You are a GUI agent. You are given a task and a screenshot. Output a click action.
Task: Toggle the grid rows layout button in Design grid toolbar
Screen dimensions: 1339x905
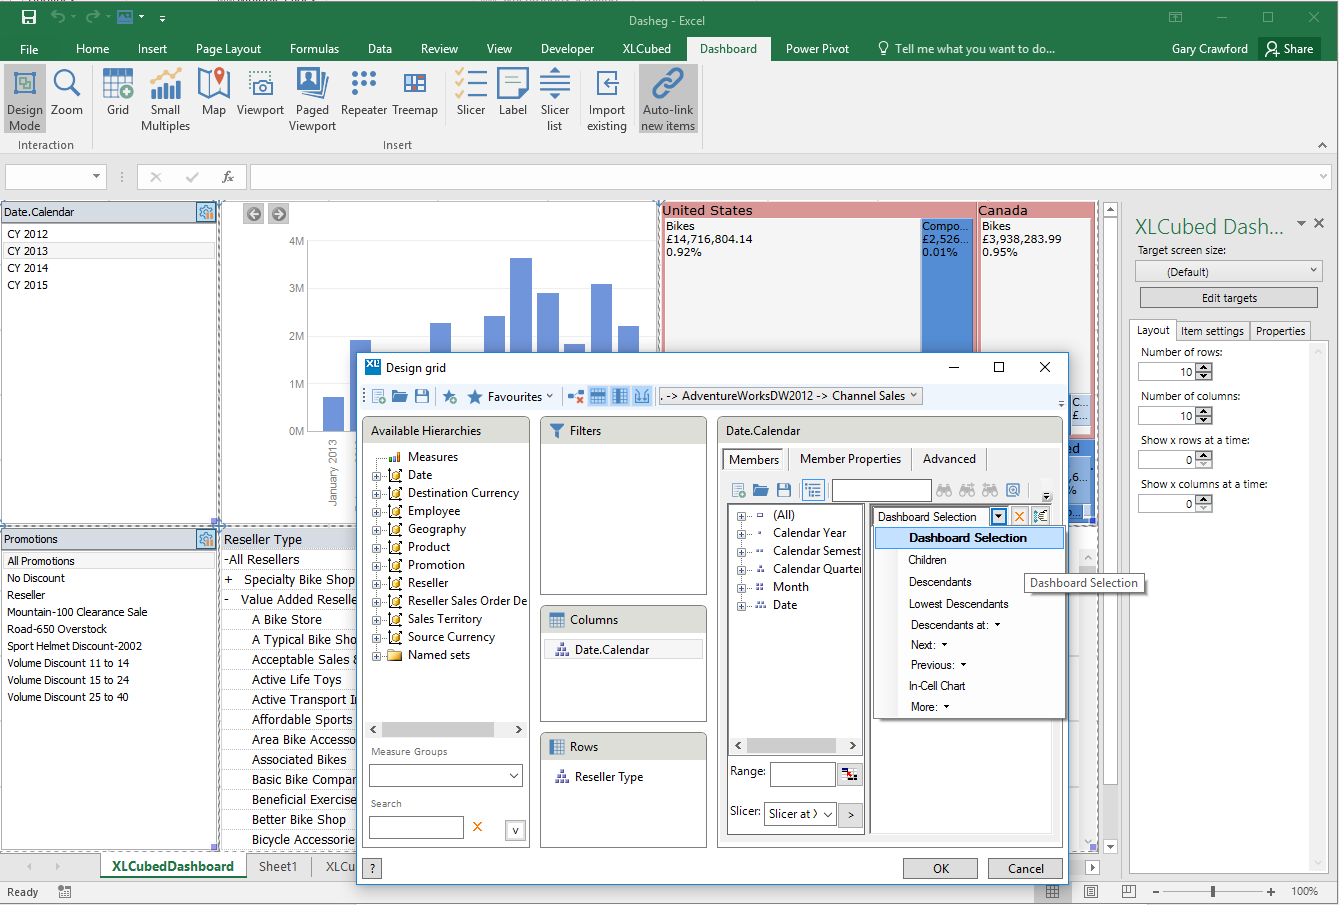(598, 397)
